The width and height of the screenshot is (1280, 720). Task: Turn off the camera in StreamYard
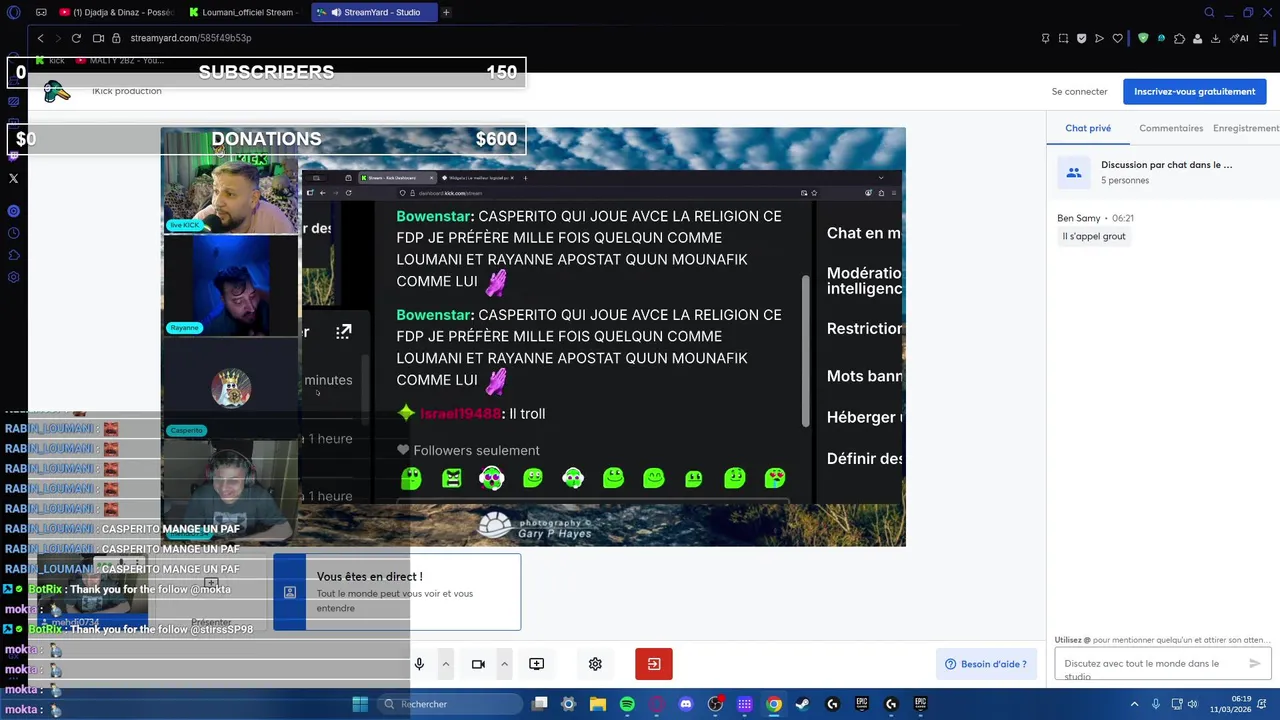point(478,664)
